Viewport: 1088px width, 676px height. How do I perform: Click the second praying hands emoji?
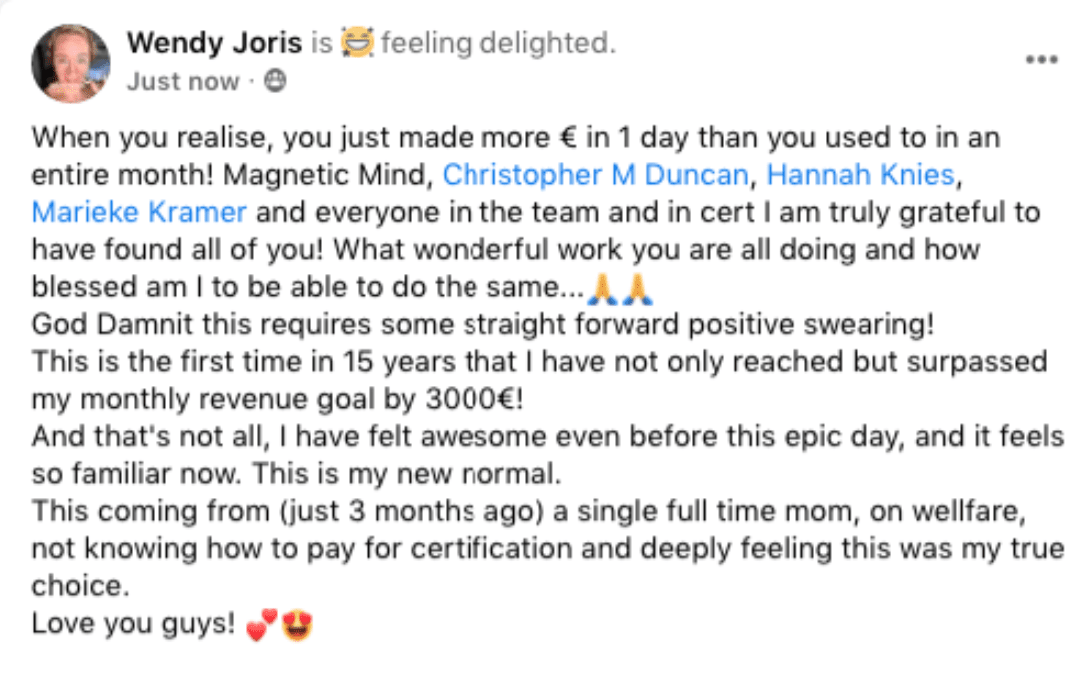click(x=637, y=290)
